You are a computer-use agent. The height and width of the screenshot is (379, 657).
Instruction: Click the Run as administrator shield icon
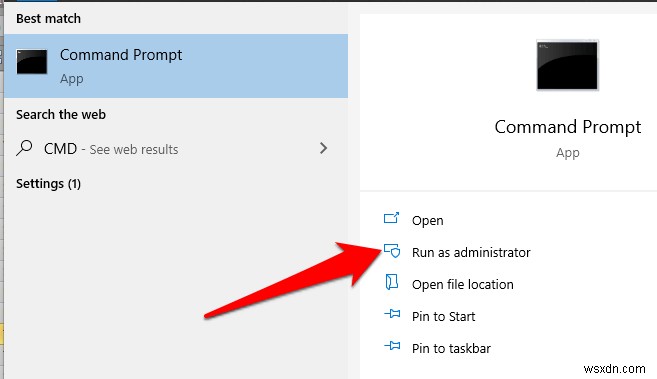pyautogui.click(x=392, y=250)
